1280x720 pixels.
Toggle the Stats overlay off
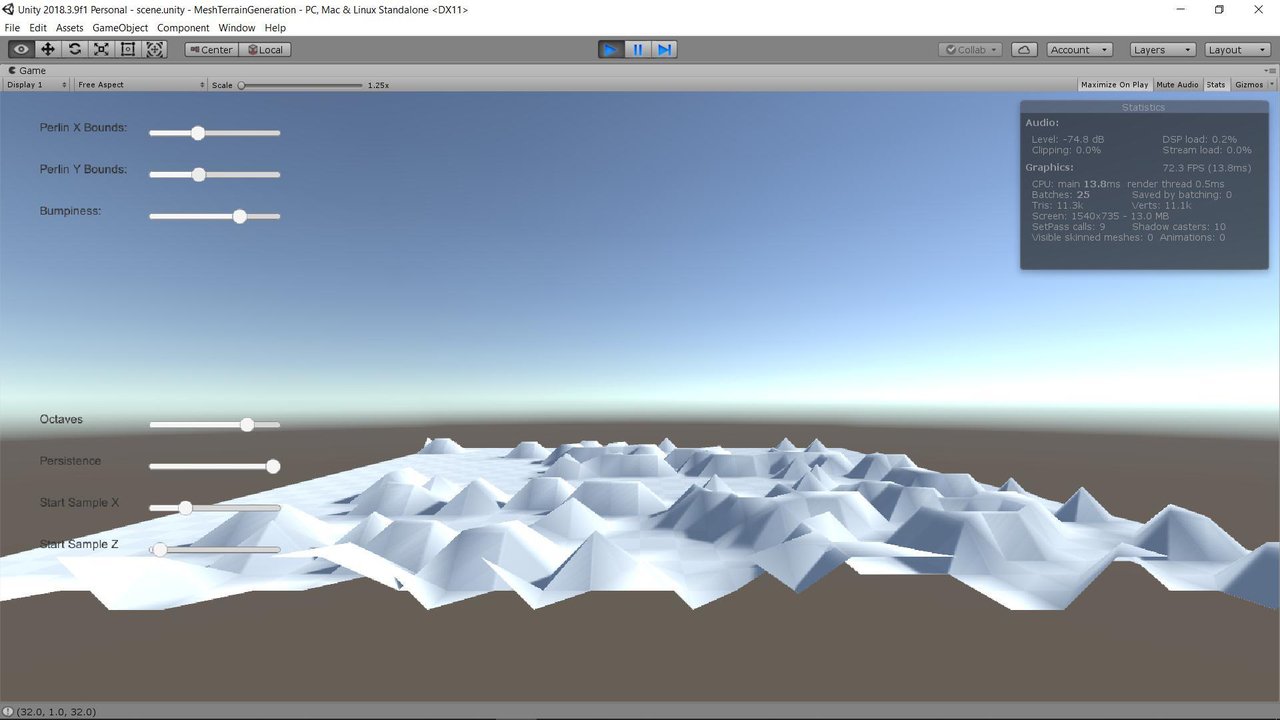pos(1216,84)
